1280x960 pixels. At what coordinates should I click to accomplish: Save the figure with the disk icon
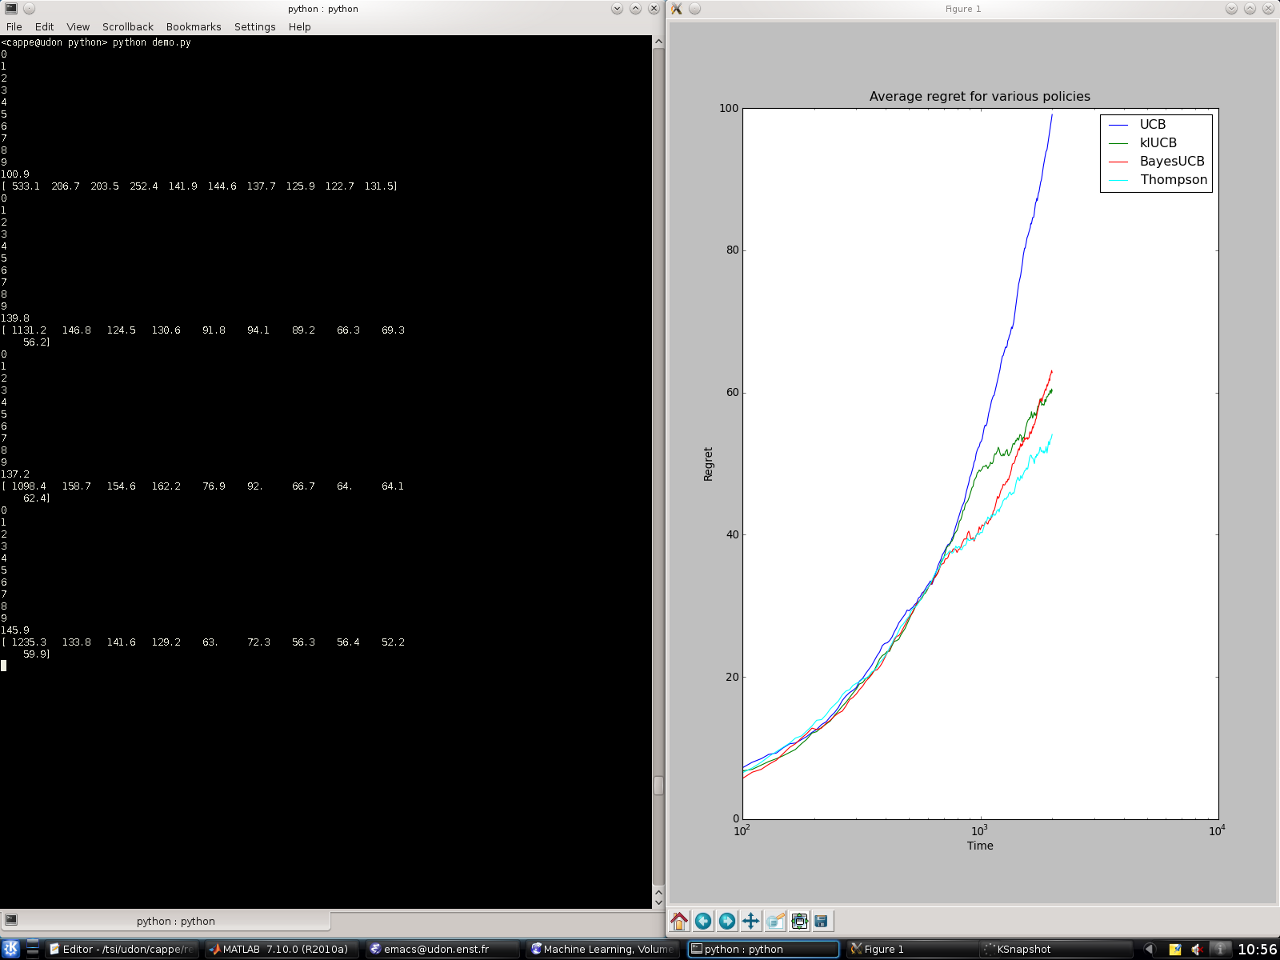[x=822, y=921]
